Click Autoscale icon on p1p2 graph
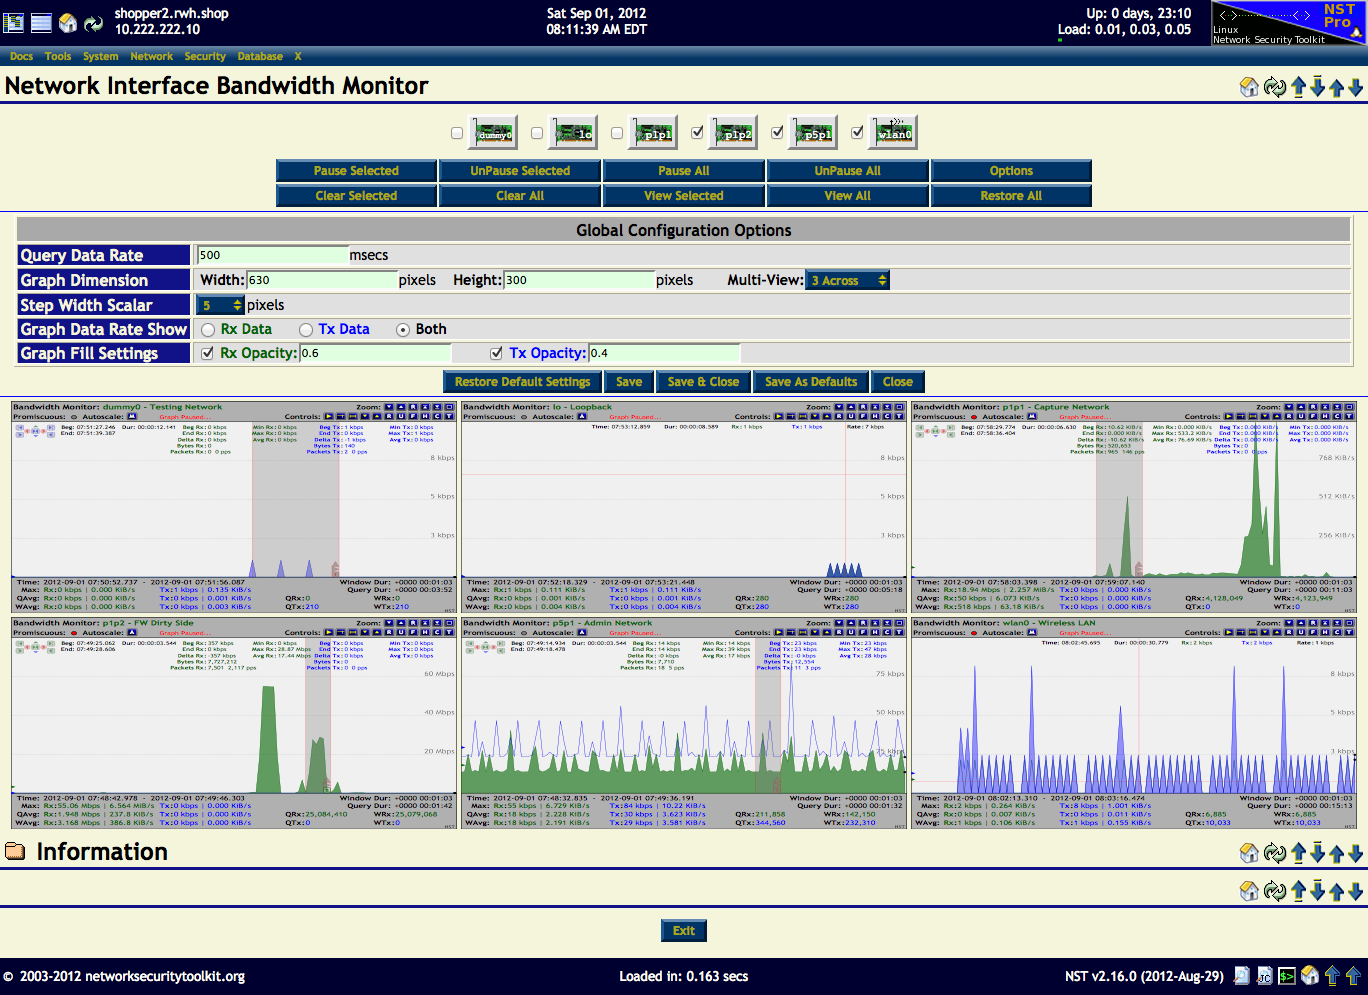This screenshot has height=995, width=1368. (x=132, y=632)
